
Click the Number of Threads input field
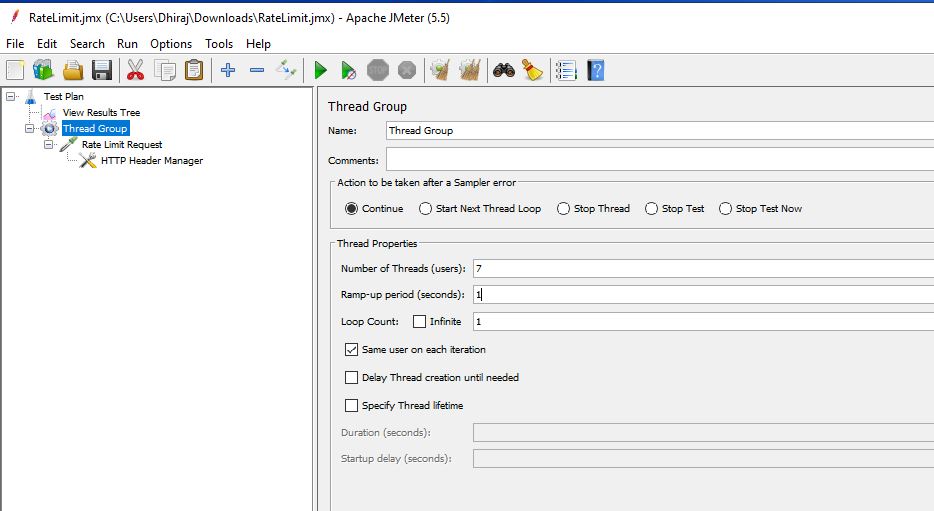700,268
